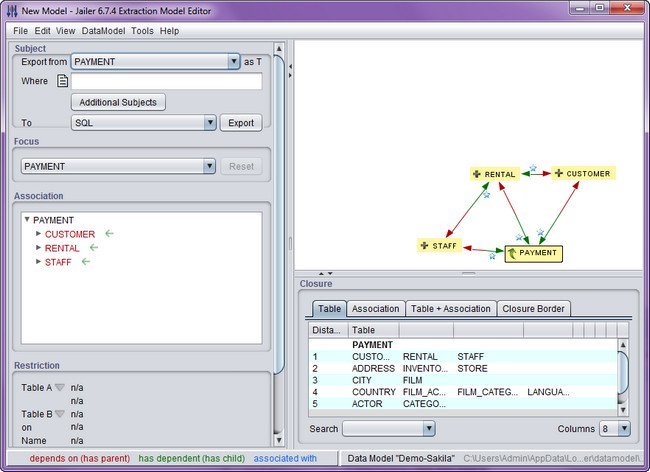650x472 pixels.
Task: Select the Table closure tab
Action: 329,309
